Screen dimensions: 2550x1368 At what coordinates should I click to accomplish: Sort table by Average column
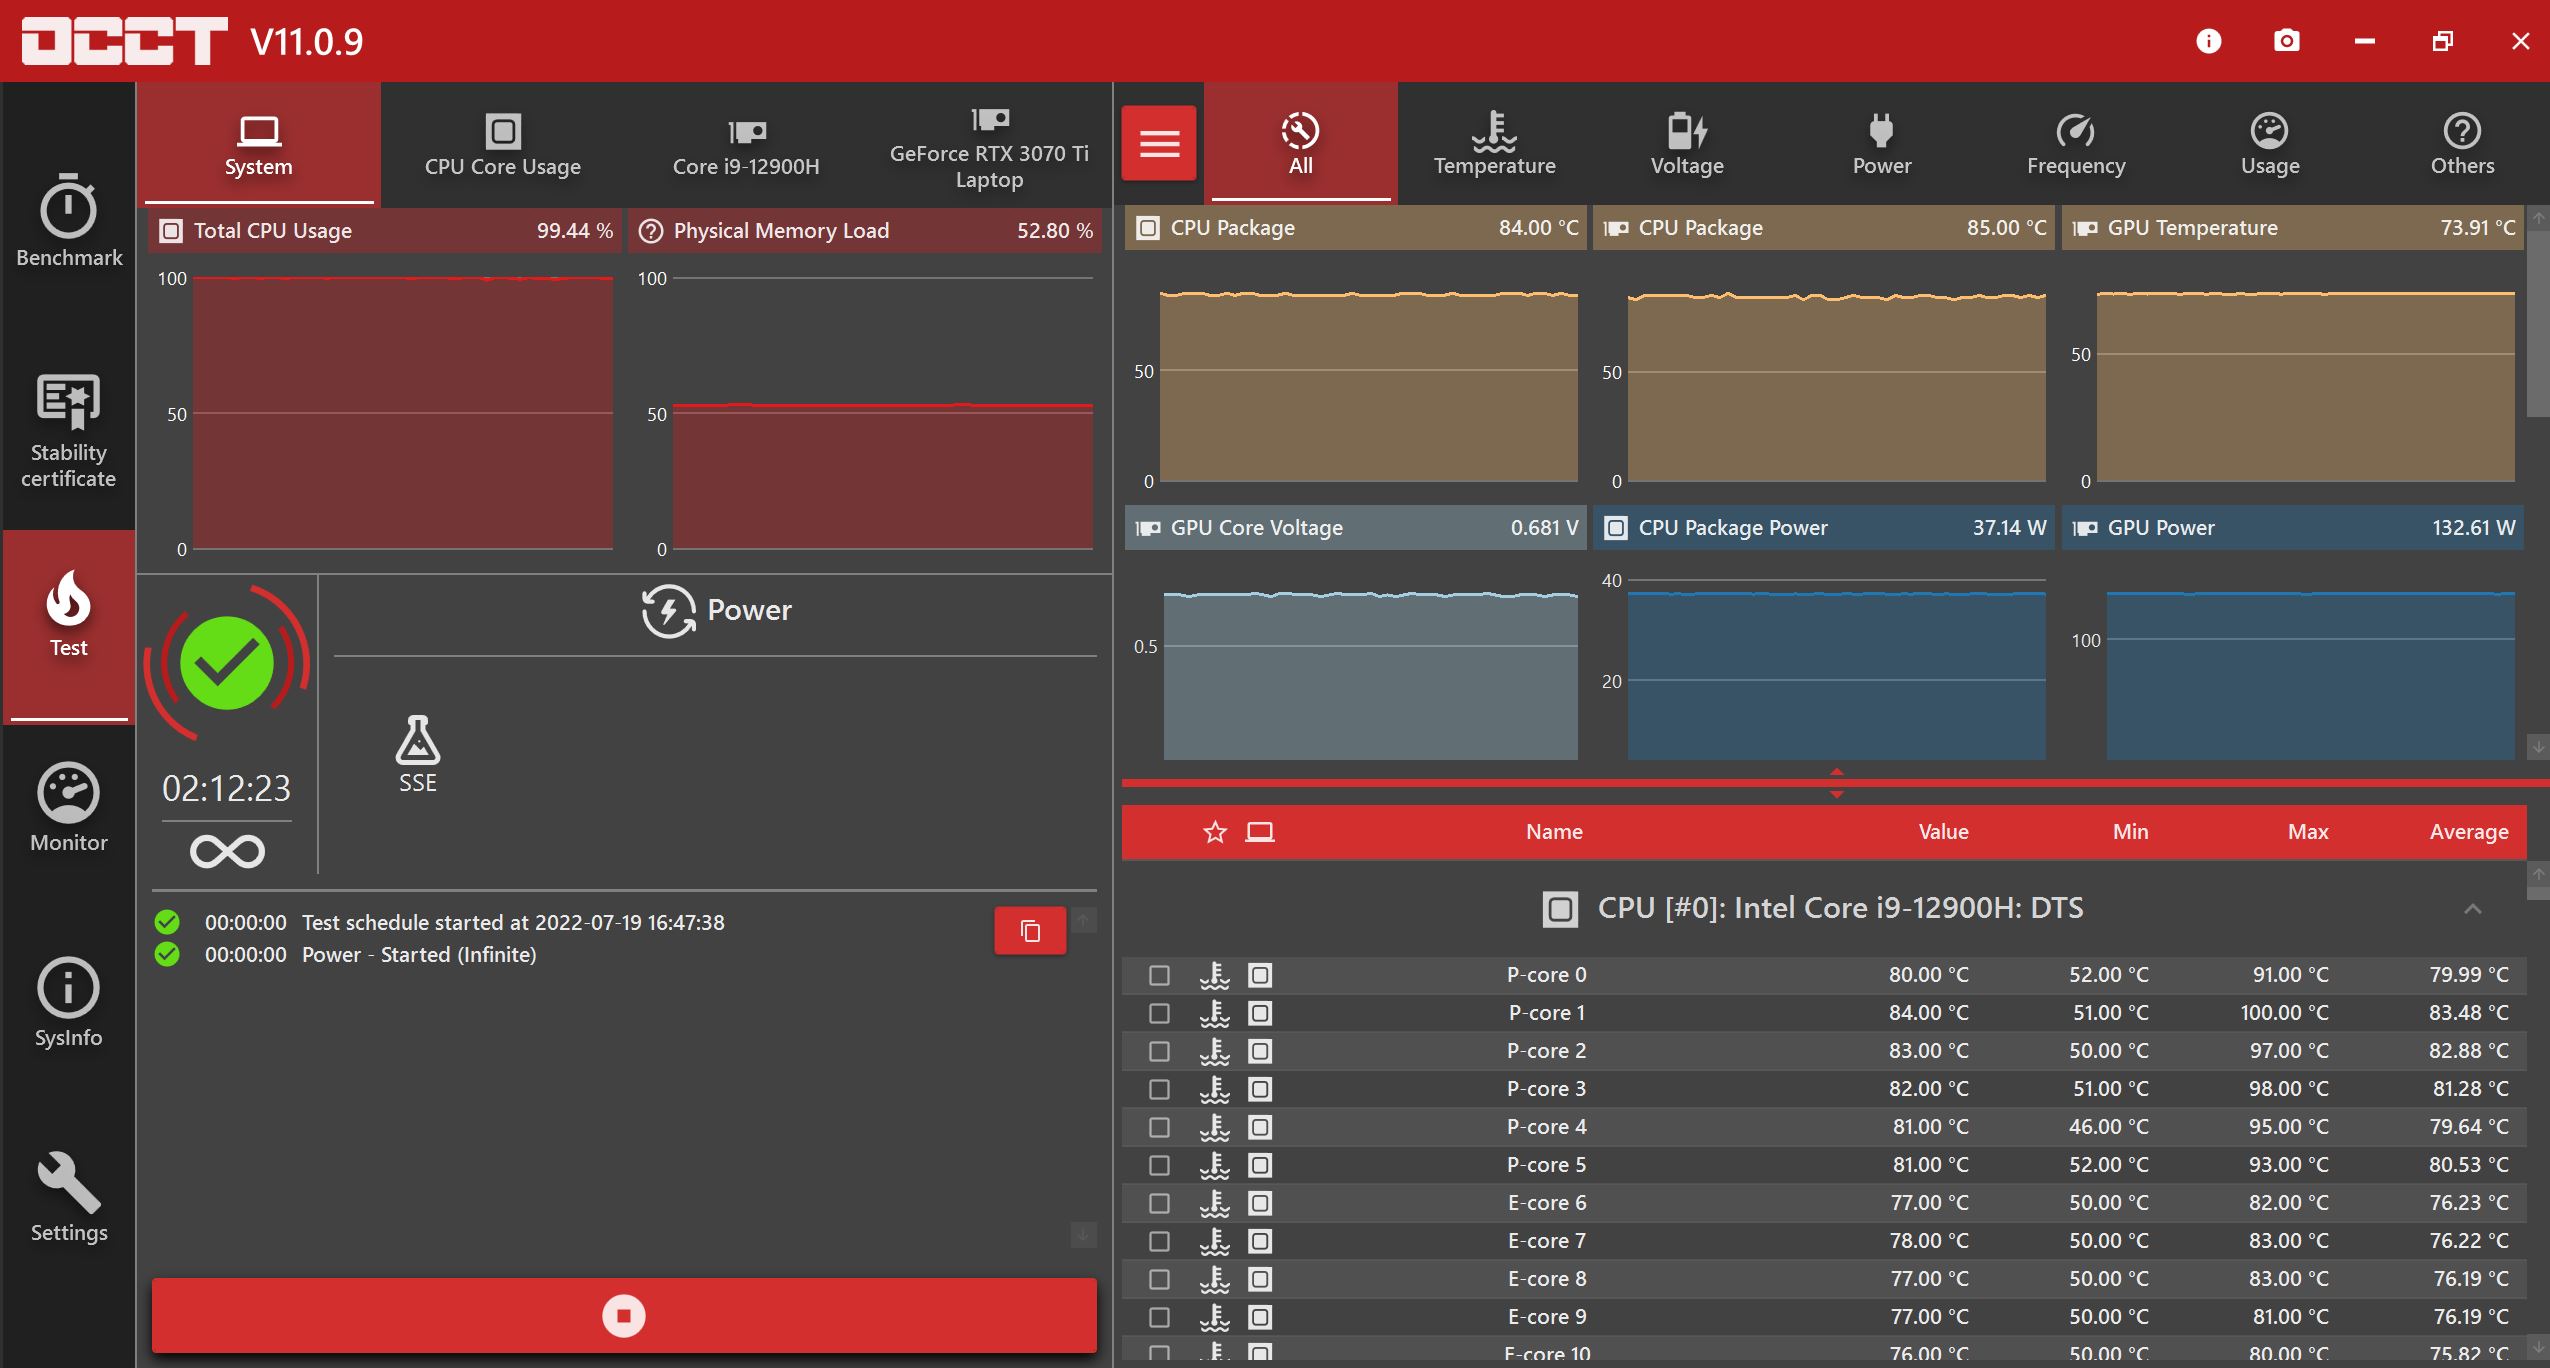pyautogui.click(x=2469, y=832)
